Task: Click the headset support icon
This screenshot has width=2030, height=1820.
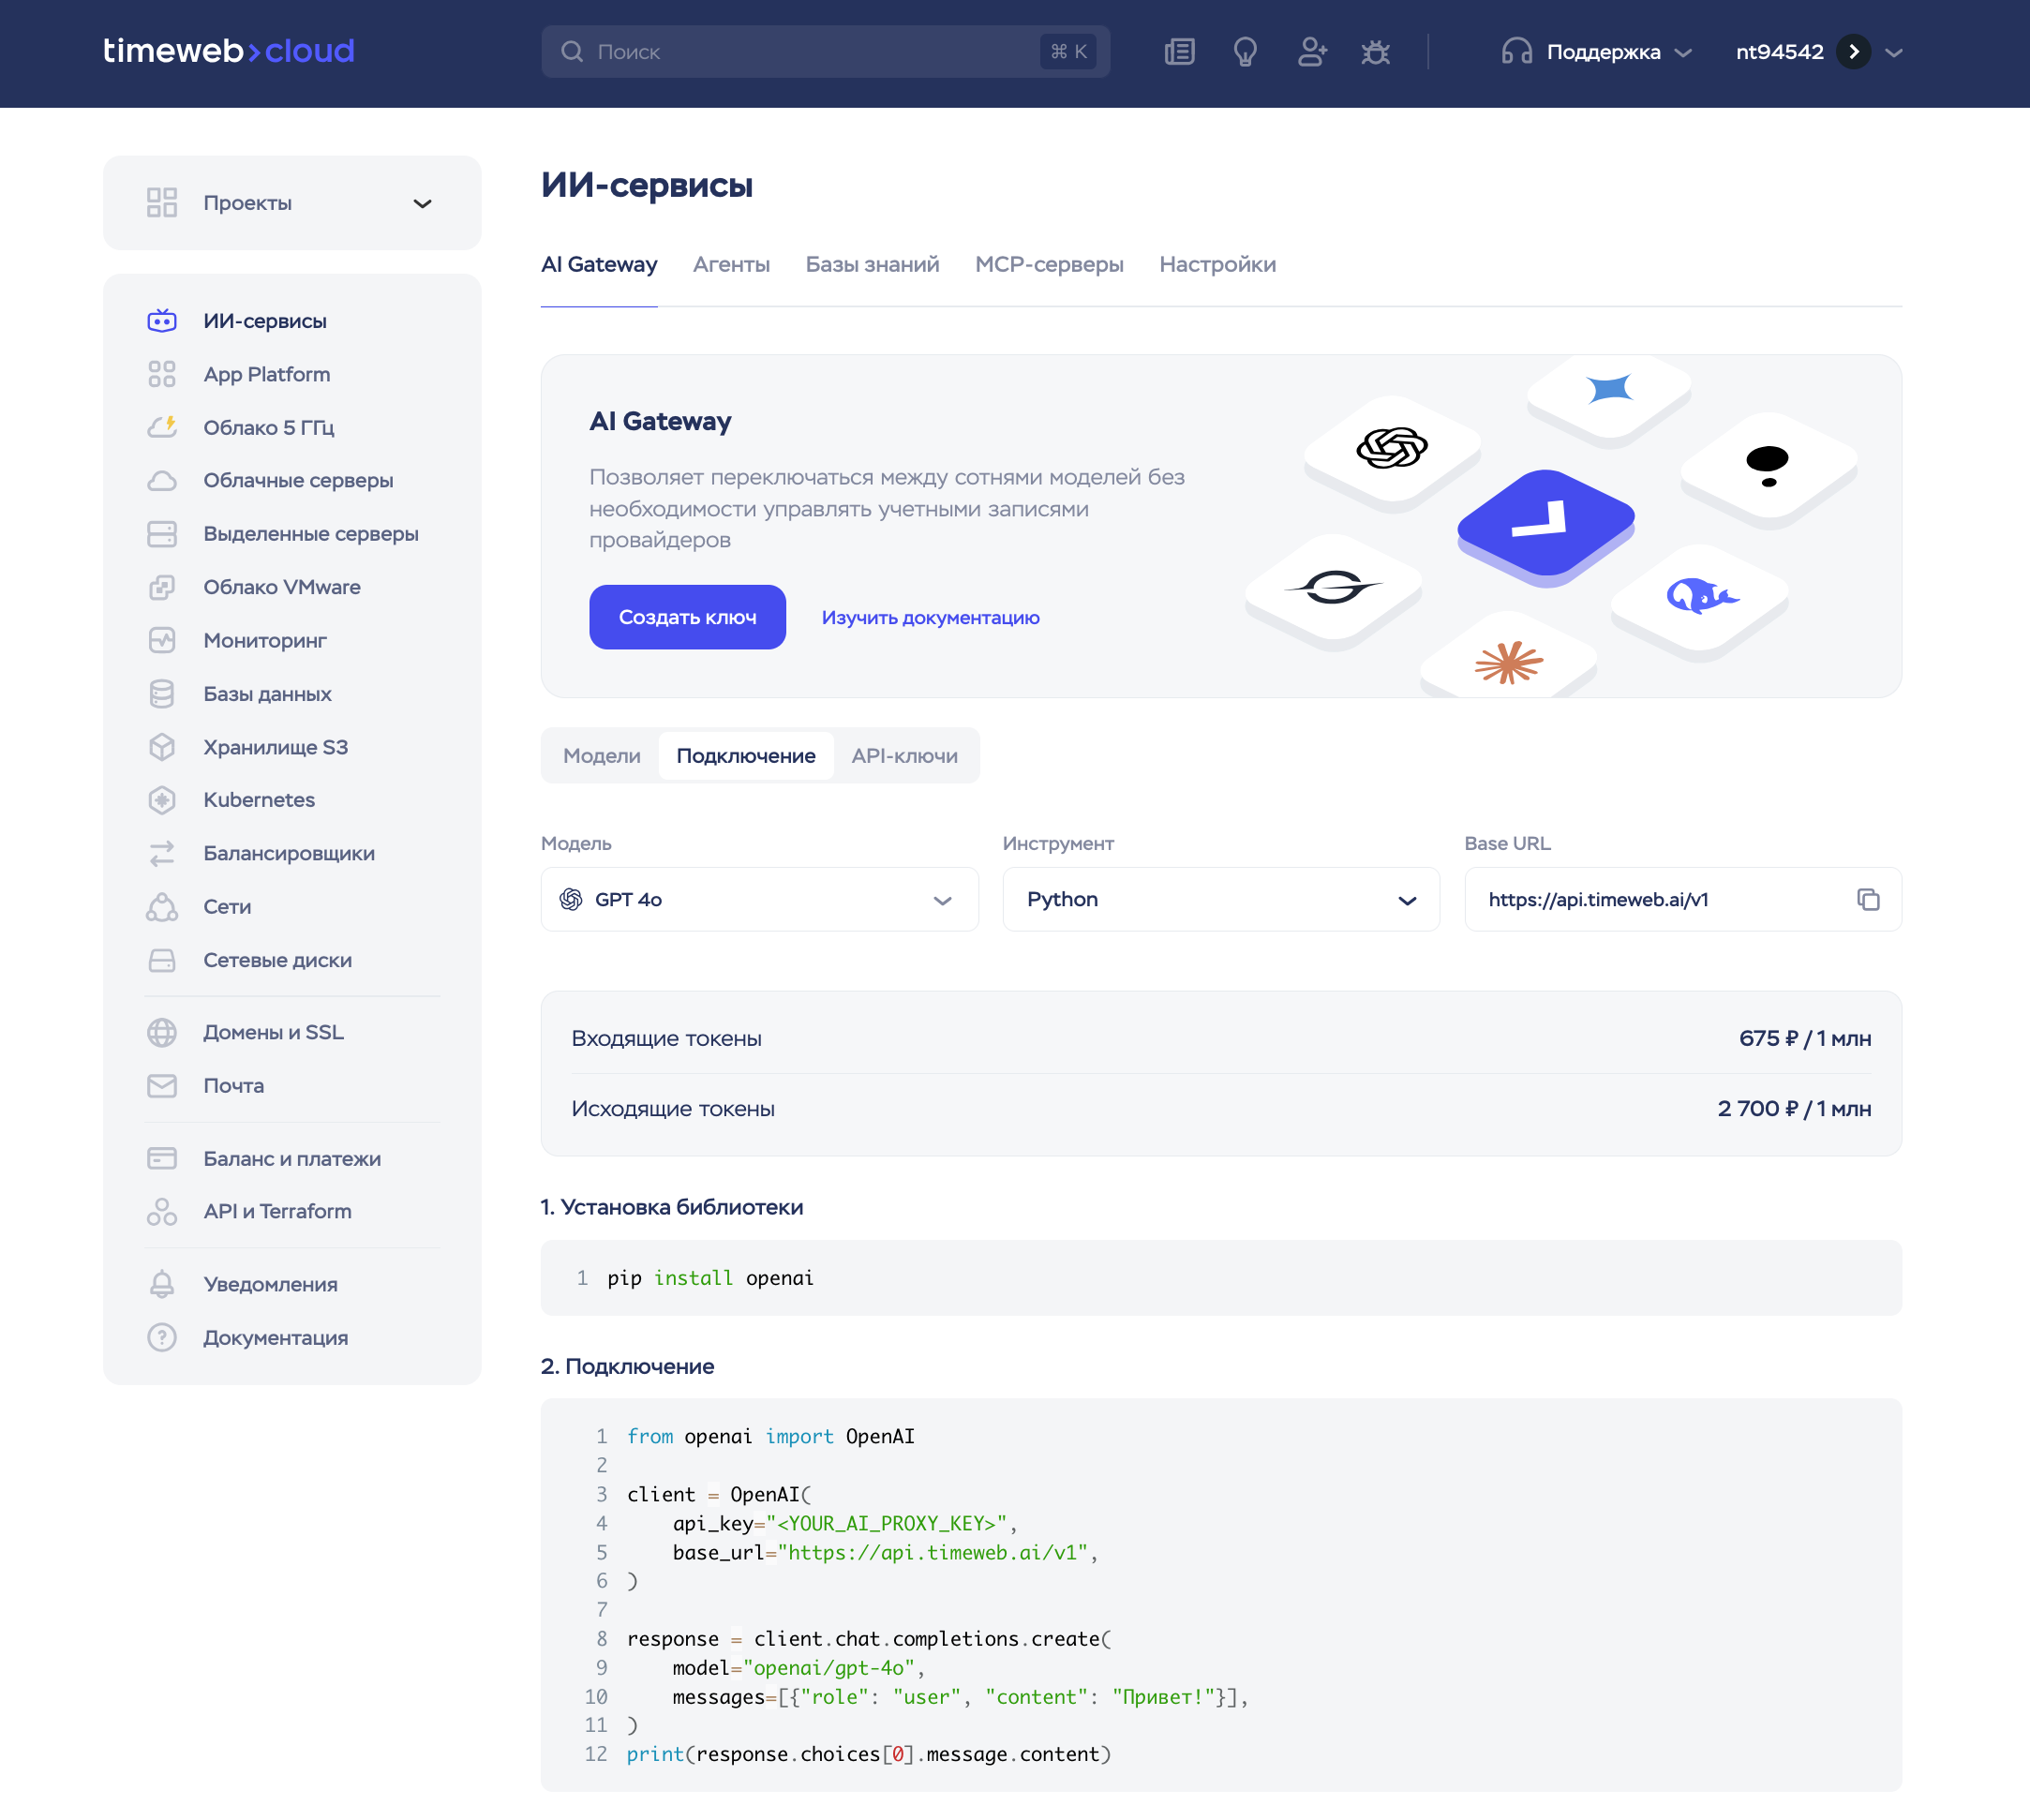Action: 1517,52
